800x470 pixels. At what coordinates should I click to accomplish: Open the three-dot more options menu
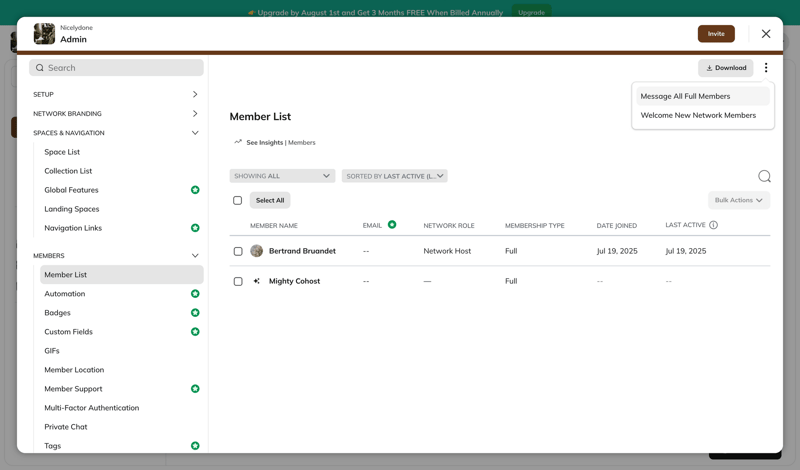point(765,68)
